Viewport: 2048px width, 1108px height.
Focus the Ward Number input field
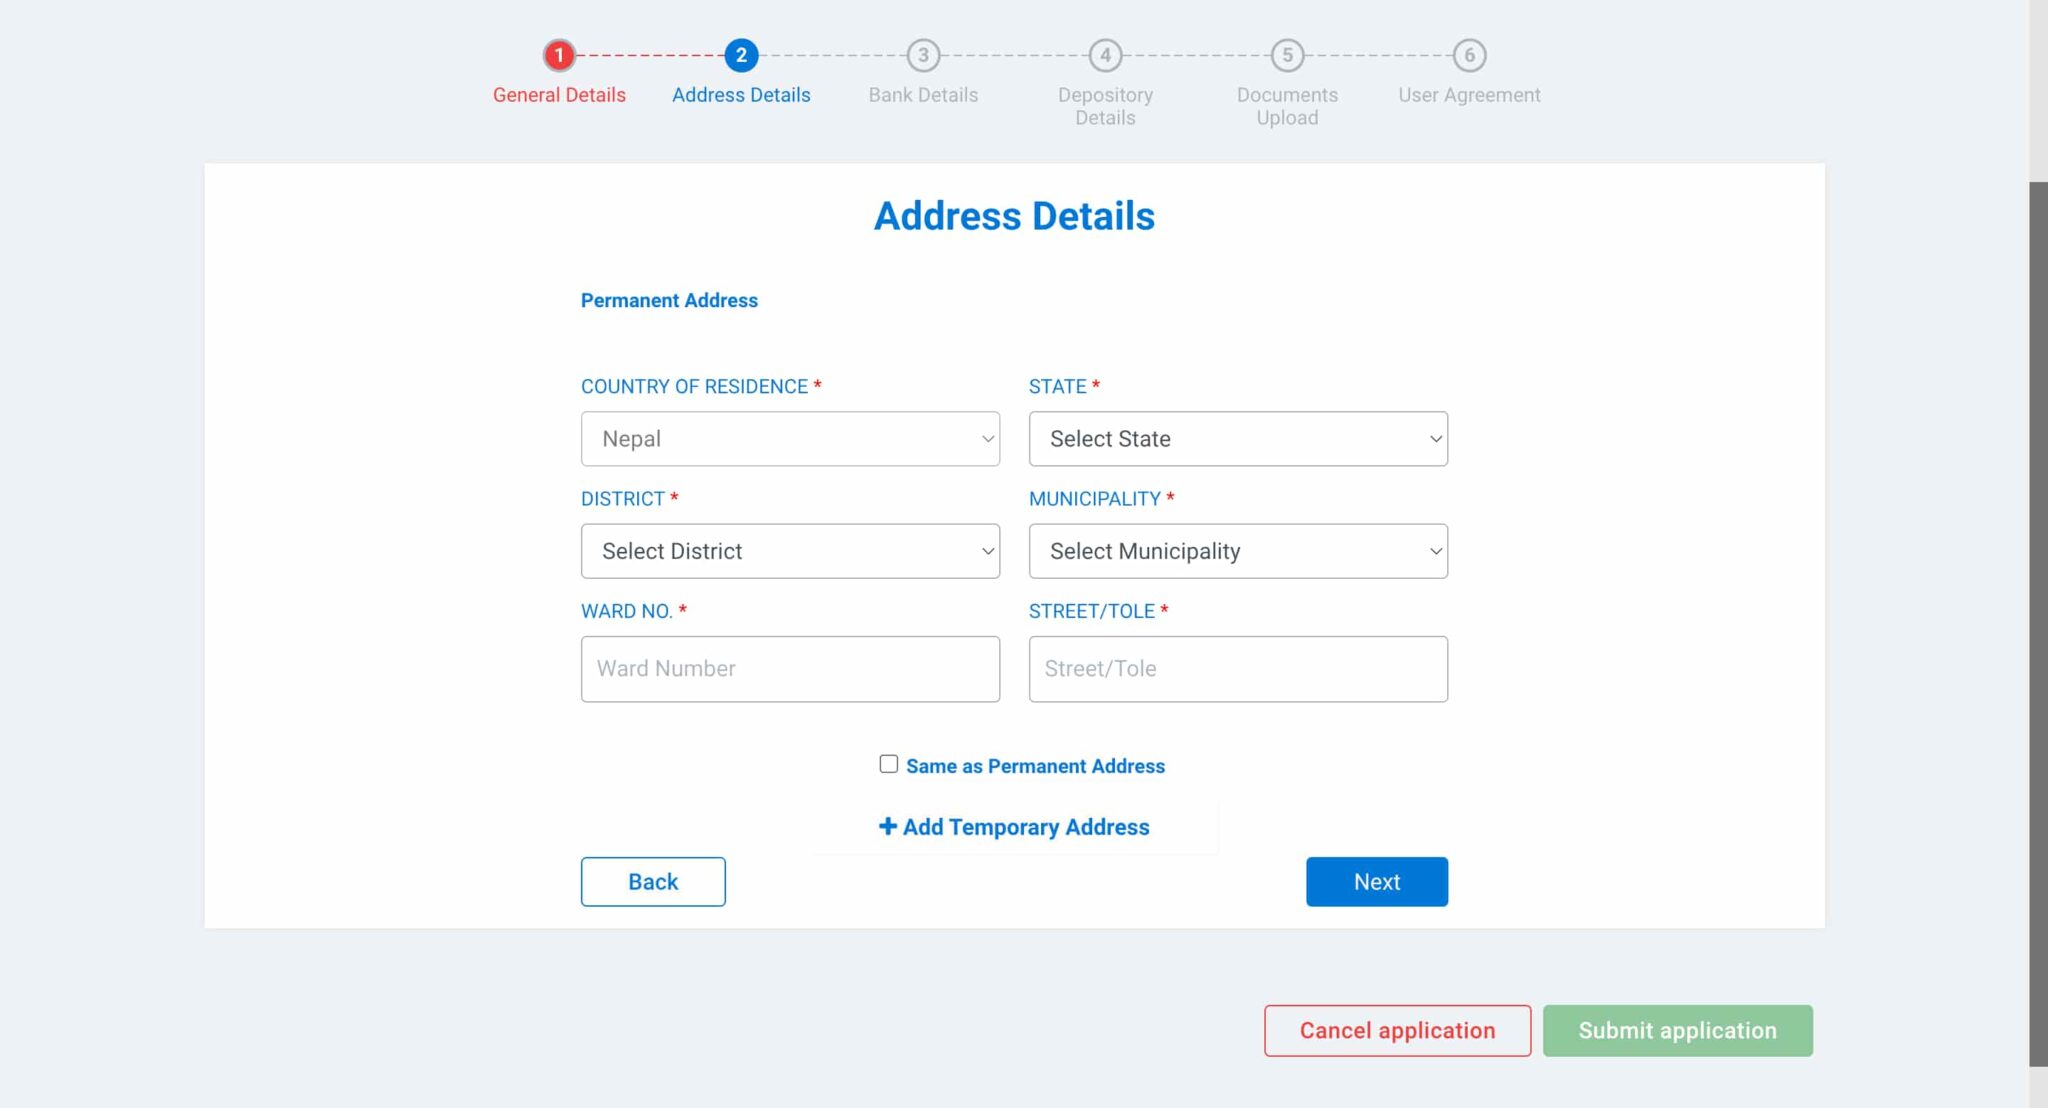pos(790,669)
